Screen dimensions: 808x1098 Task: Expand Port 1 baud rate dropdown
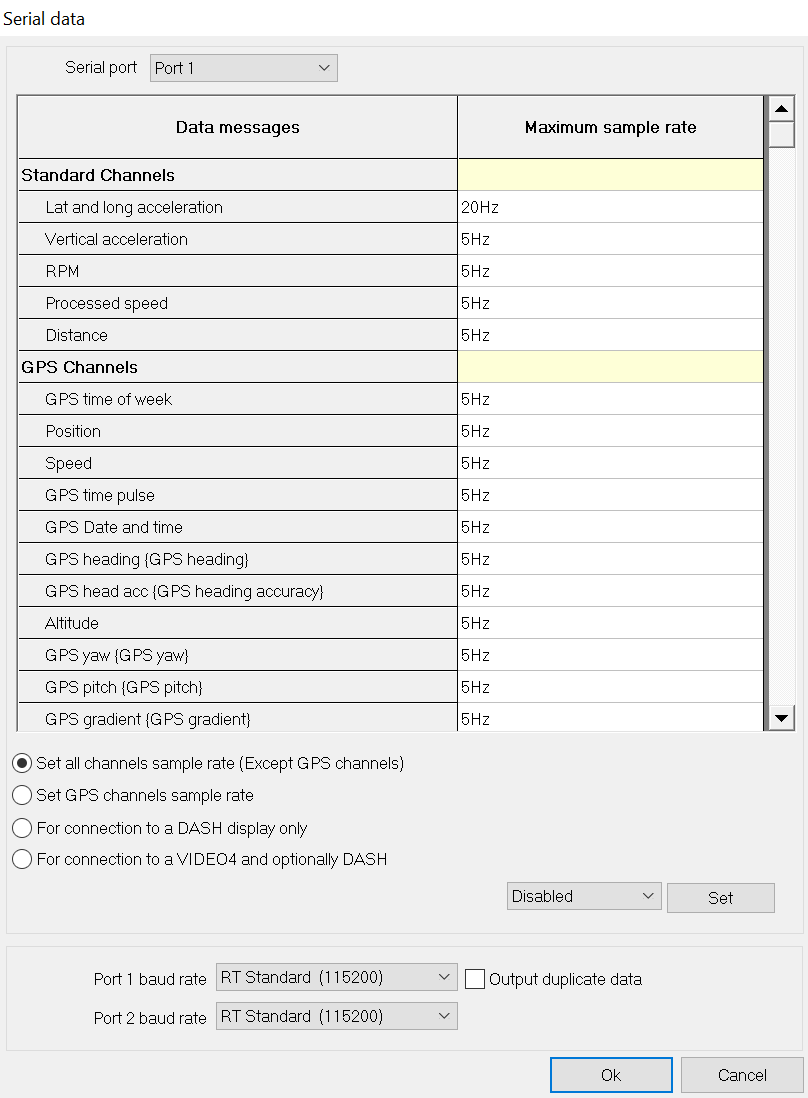(x=336, y=977)
